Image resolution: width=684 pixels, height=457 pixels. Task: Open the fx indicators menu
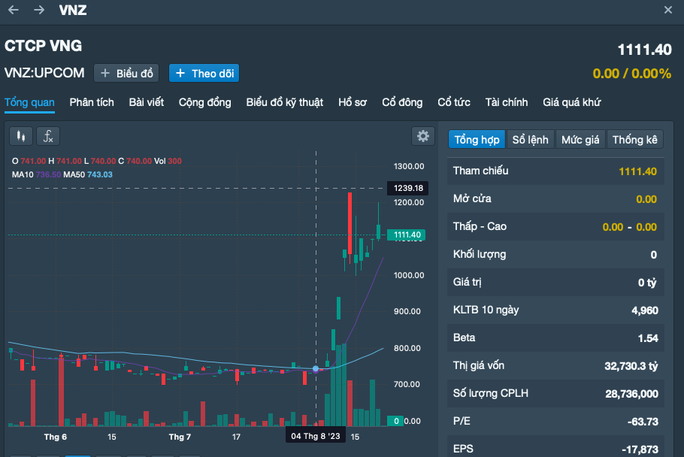tap(47, 136)
